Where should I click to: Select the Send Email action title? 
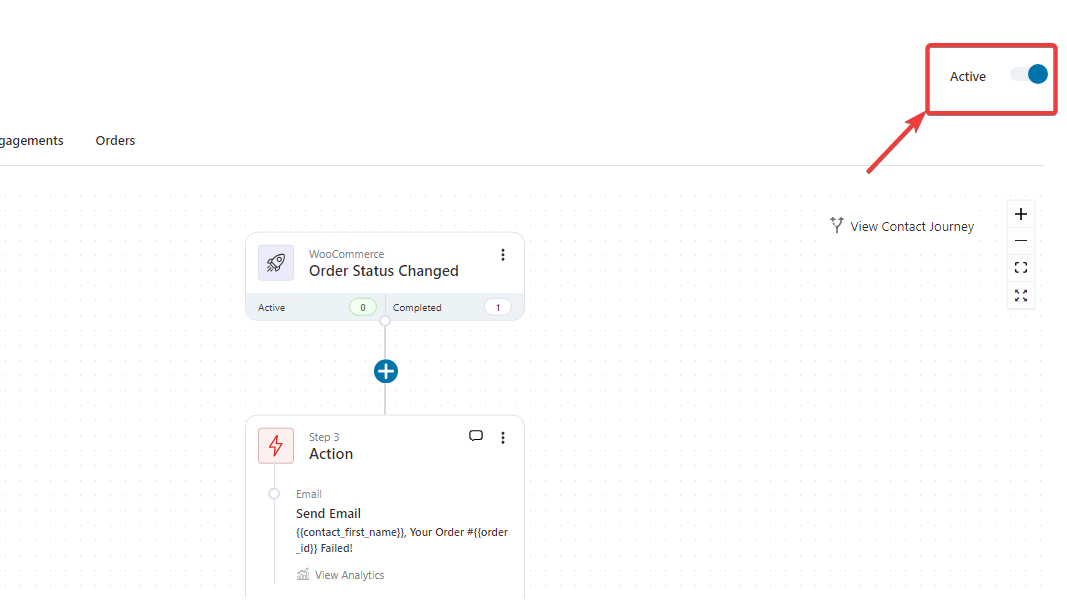328,514
